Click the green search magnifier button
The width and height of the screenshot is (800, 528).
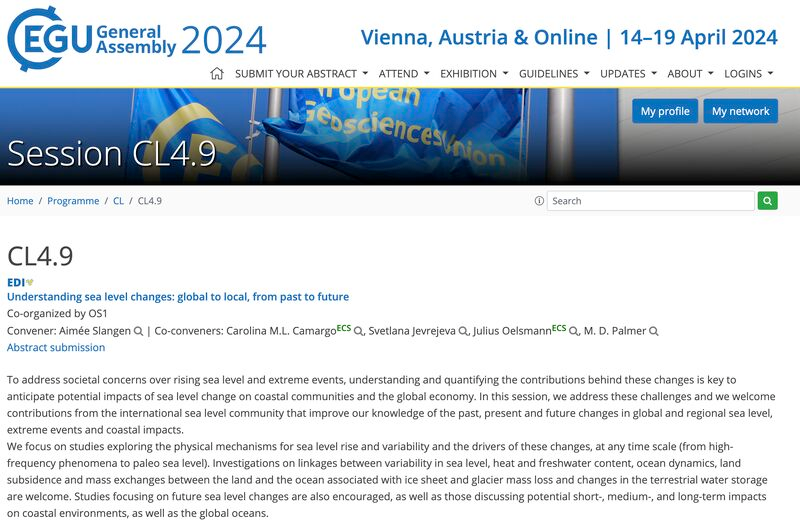click(x=767, y=201)
